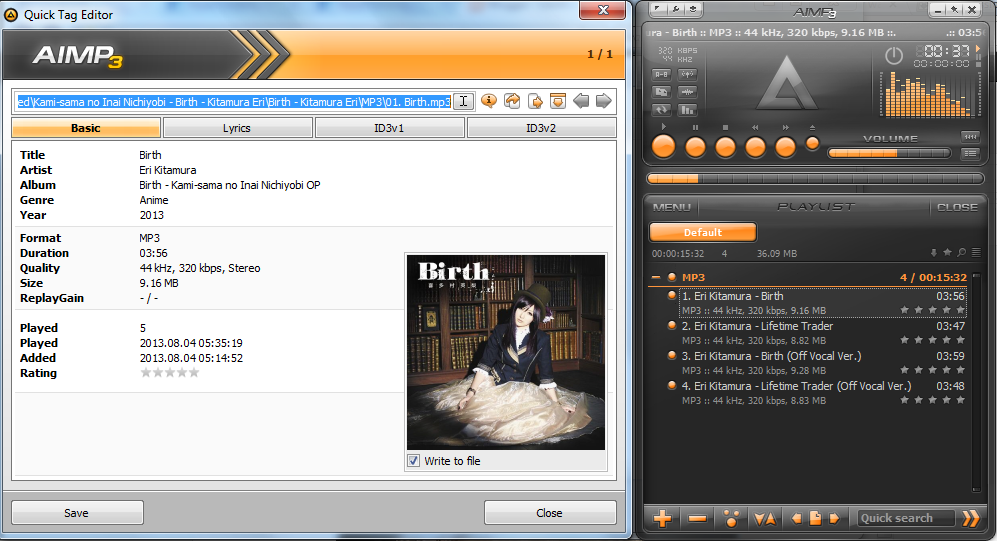997x541 pixels.
Task: Click the page-with-arrow icon in tag editor toolbar
Action: [x=535, y=101]
